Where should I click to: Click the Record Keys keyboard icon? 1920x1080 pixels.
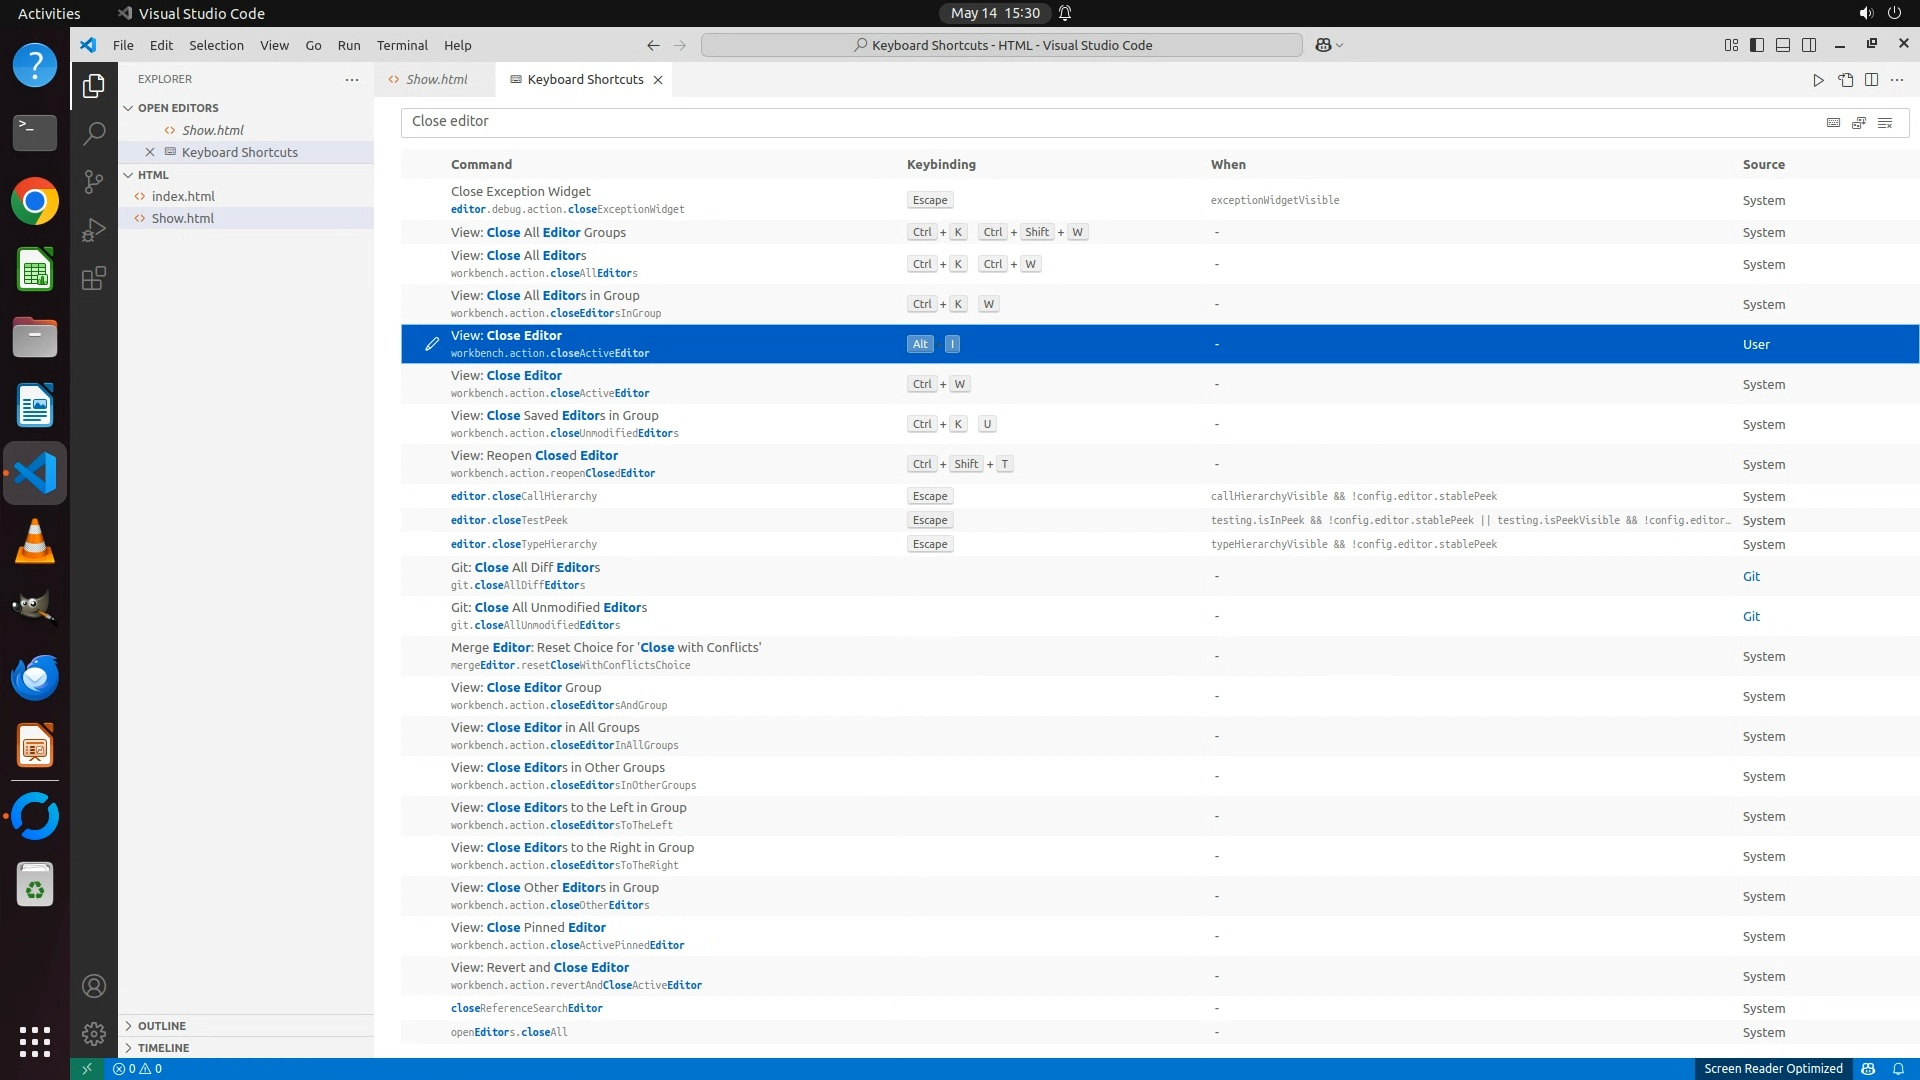coord(1833,122)
